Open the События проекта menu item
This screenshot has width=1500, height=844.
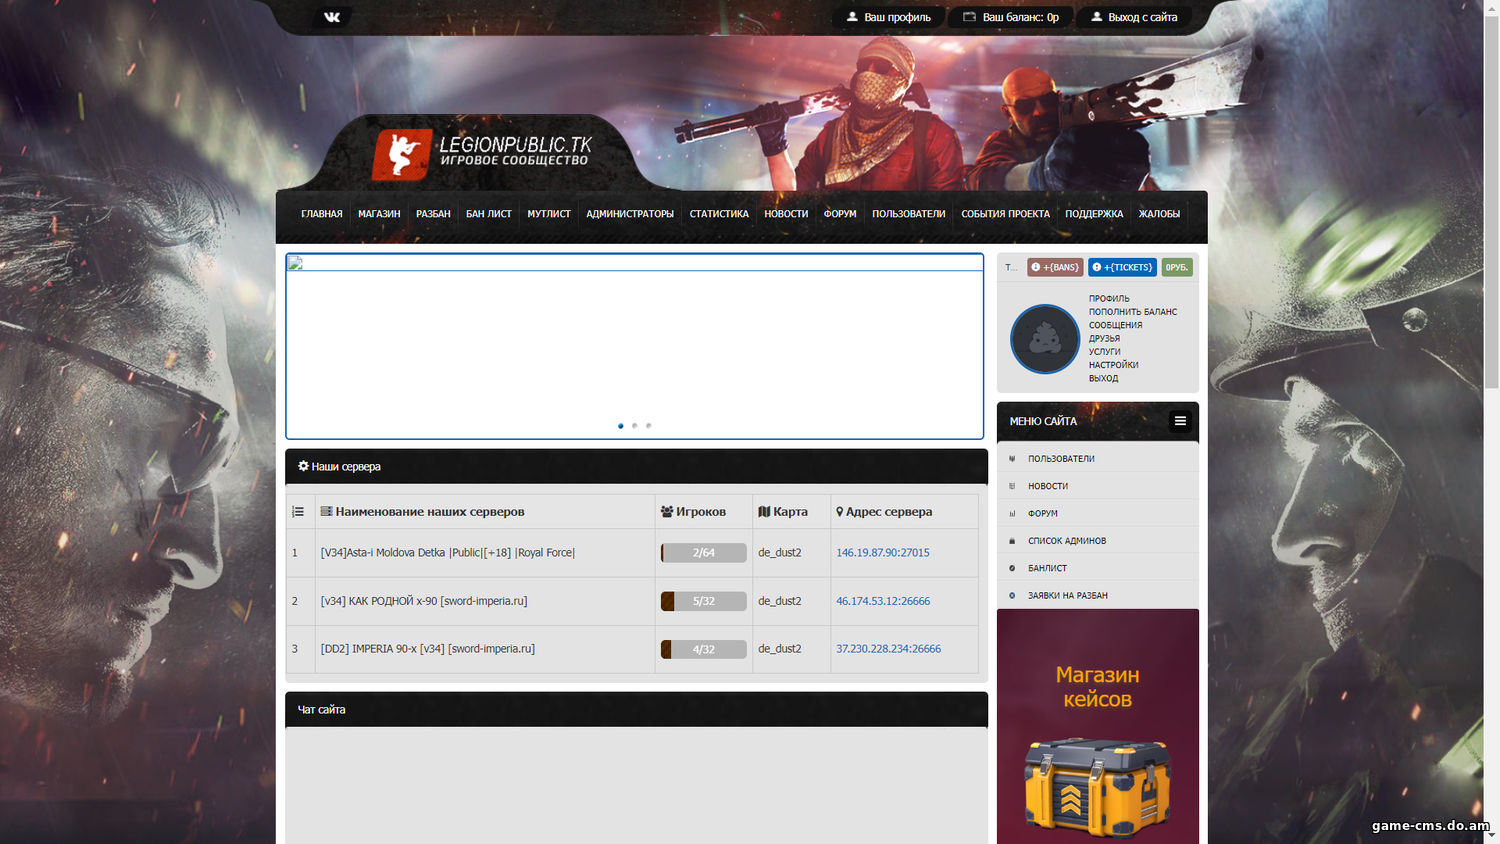coord(1005,214)
